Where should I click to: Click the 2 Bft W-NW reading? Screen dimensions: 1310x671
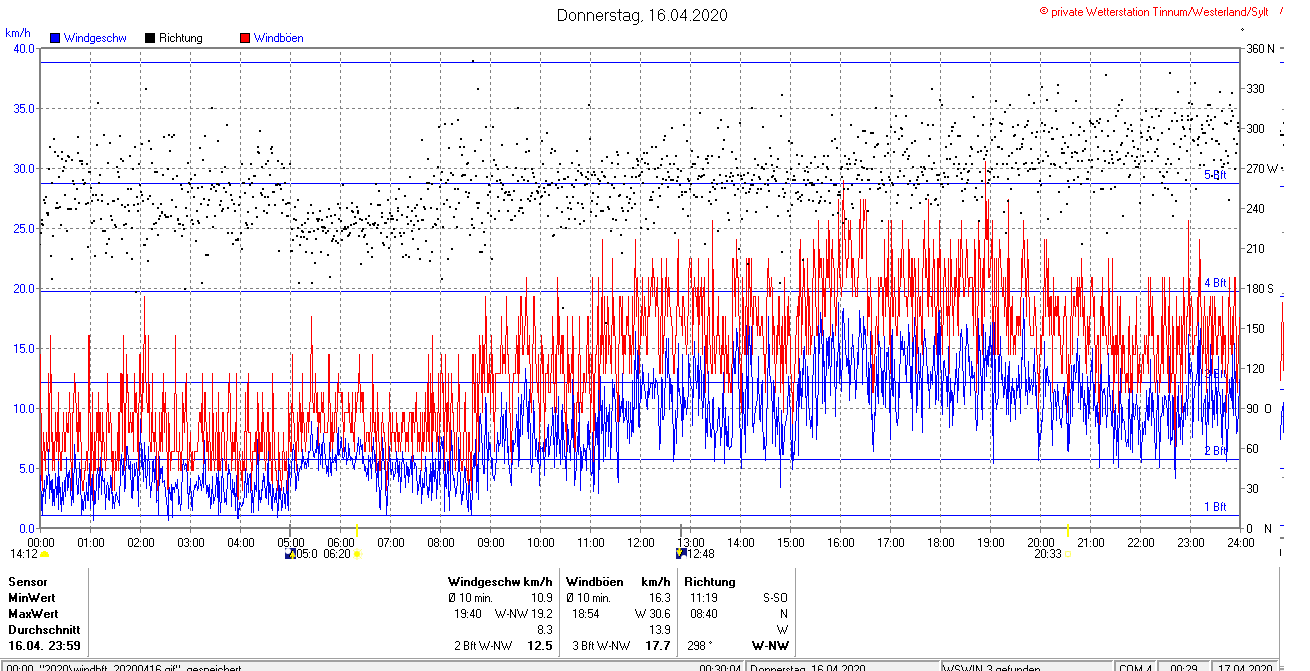pyautogui.click(x=483, y=646)
